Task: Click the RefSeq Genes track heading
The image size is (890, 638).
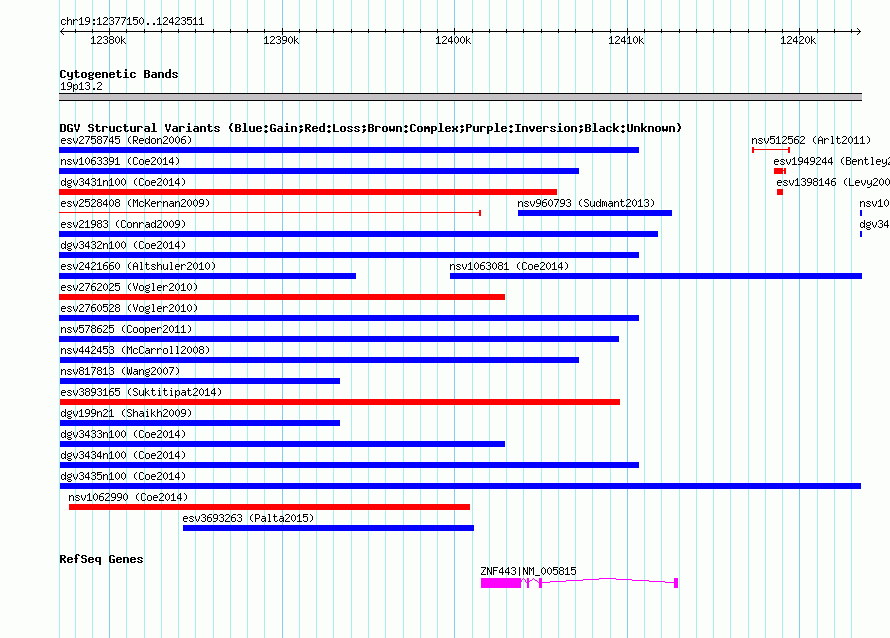Action: [101, 559]
